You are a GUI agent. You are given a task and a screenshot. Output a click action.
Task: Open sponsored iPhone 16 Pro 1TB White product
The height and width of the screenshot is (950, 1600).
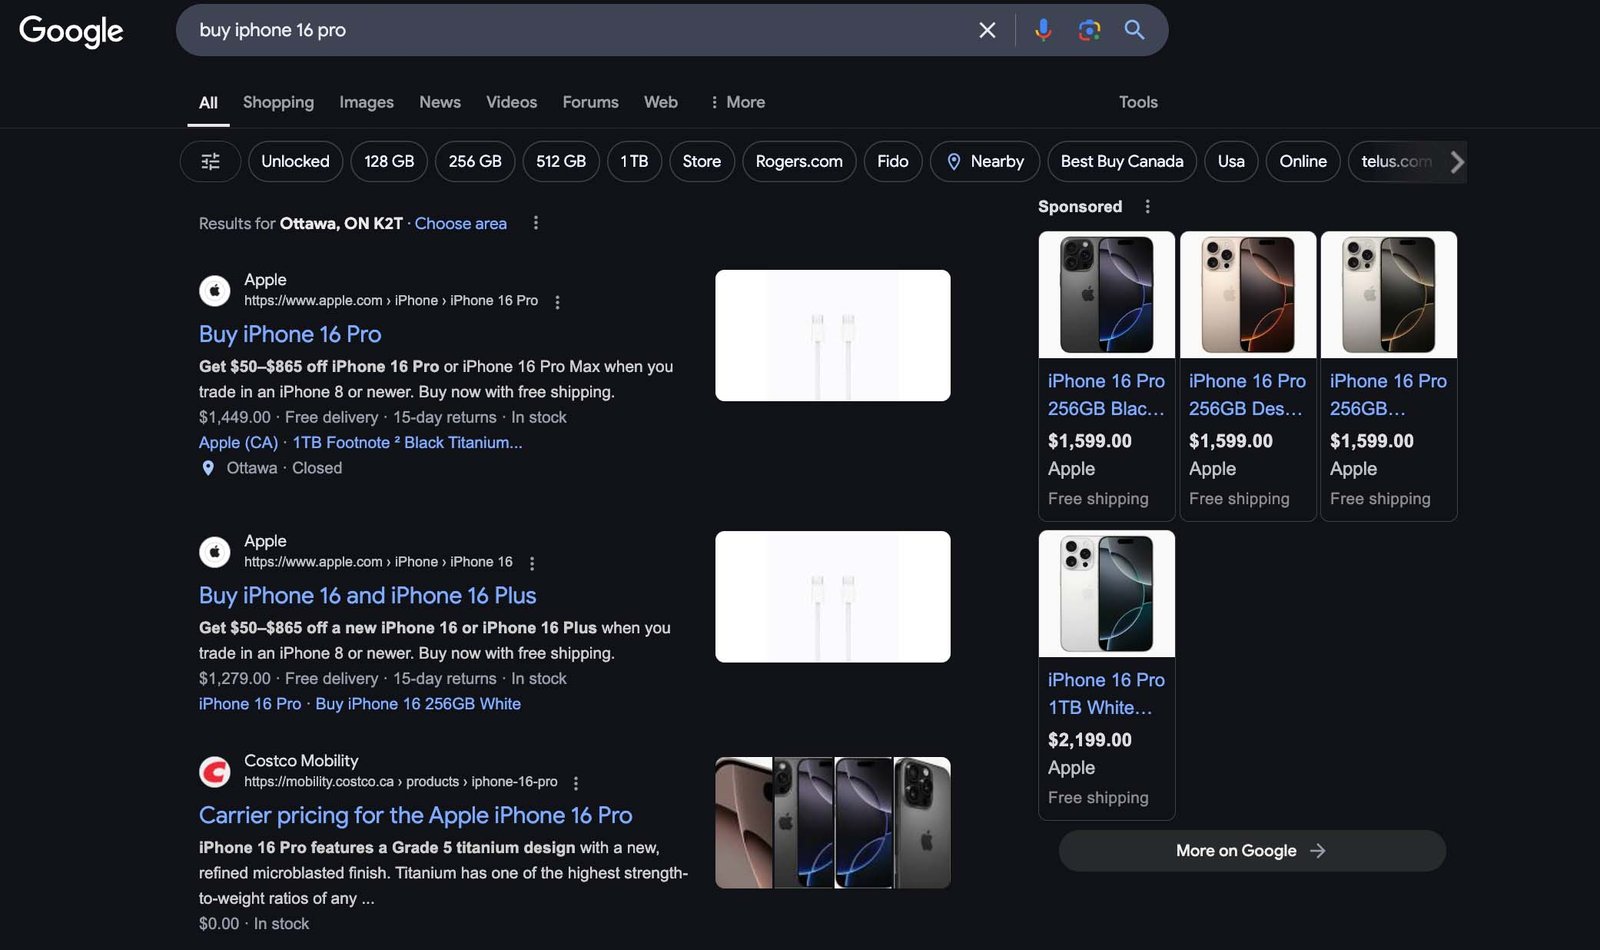point(1107,675)
